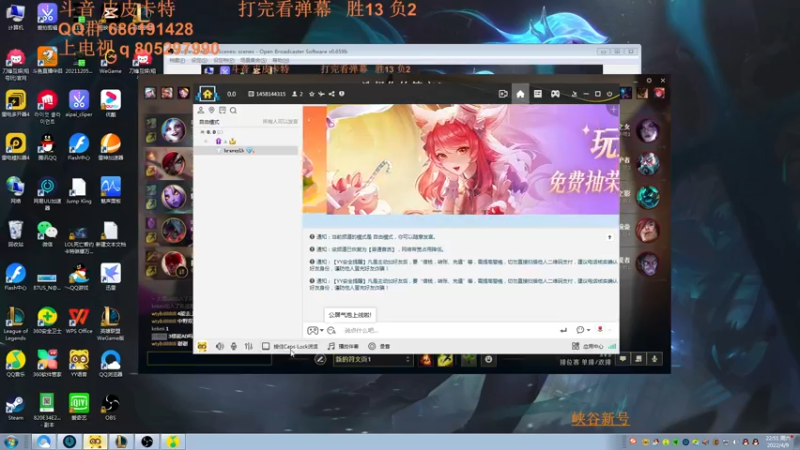Switch to YY owl icon in taskbar
Screen dimensions: 800x450
(95, 442)
